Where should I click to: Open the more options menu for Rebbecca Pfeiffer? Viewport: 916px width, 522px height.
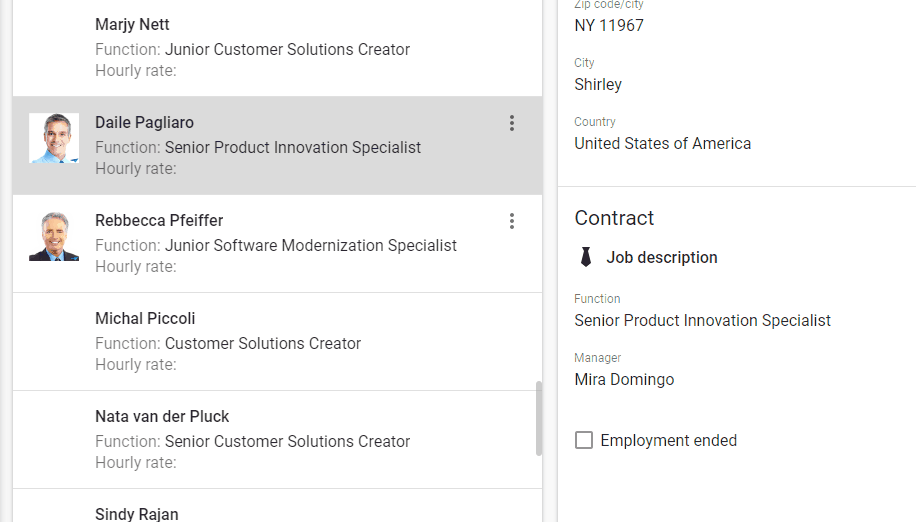(x=512, y=221)
